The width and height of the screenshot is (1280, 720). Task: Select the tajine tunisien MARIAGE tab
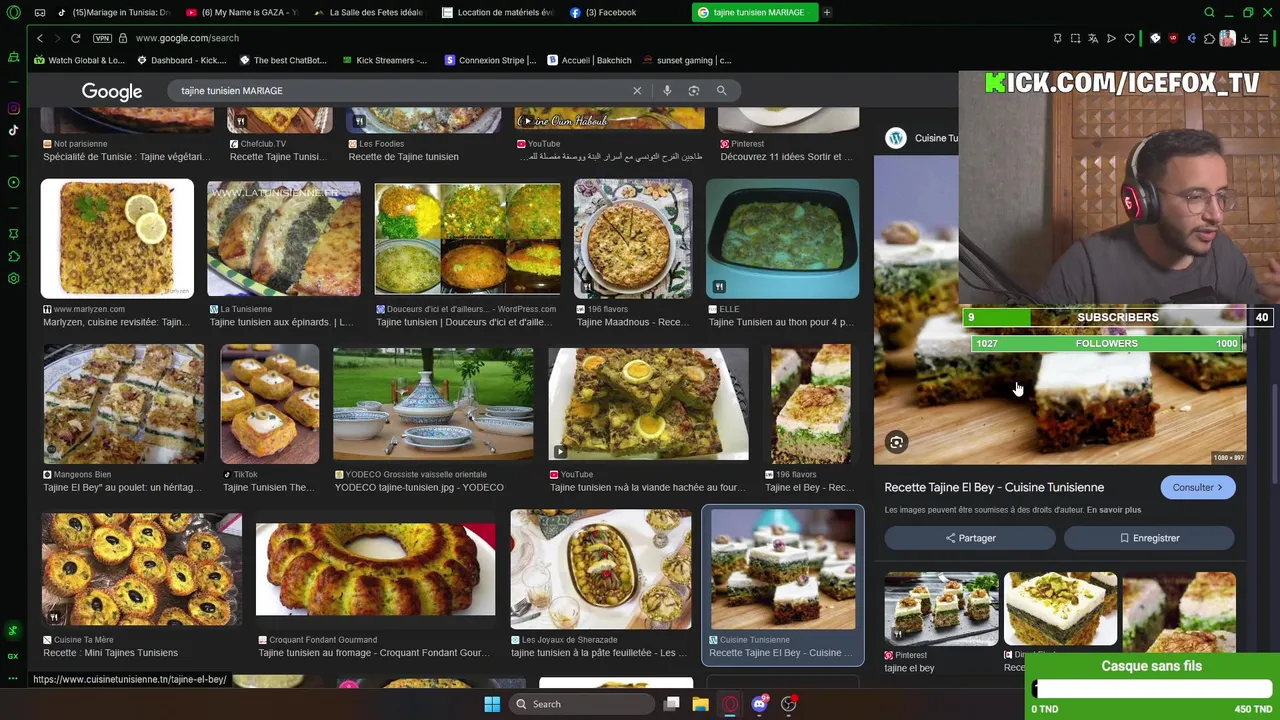754,12
